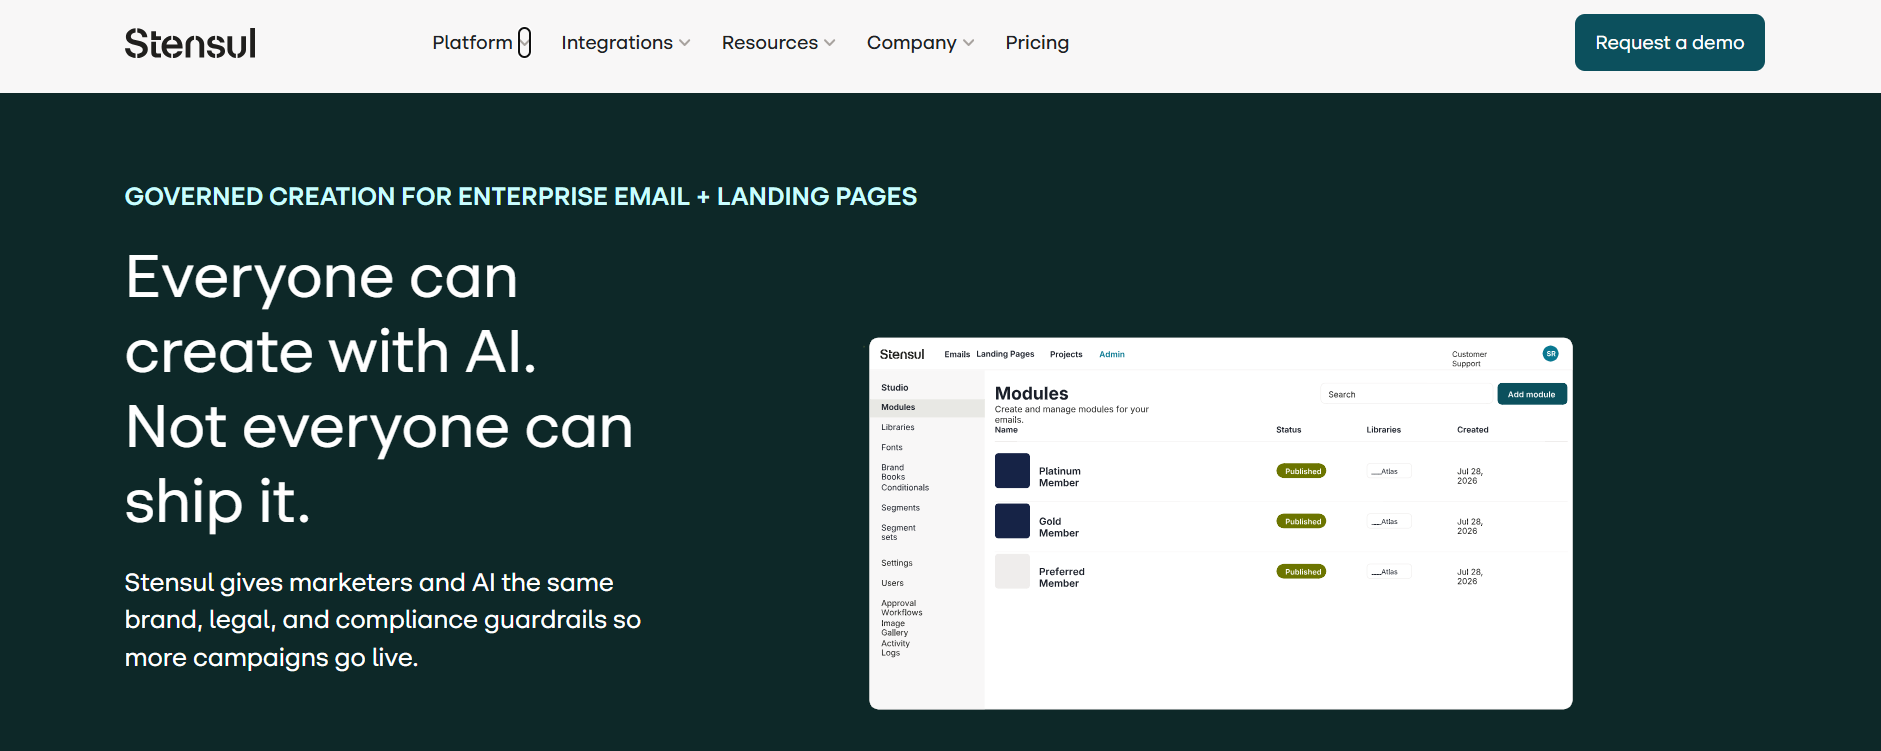
Task: Click the Created column header
Action: [1472, 430]
